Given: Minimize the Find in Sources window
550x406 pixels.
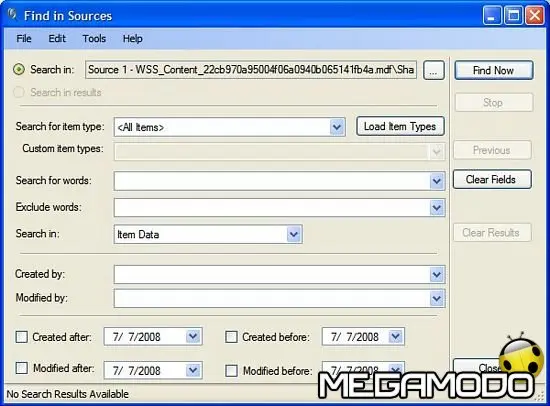Looking at the screenshot, I should [x=492, y=15].
